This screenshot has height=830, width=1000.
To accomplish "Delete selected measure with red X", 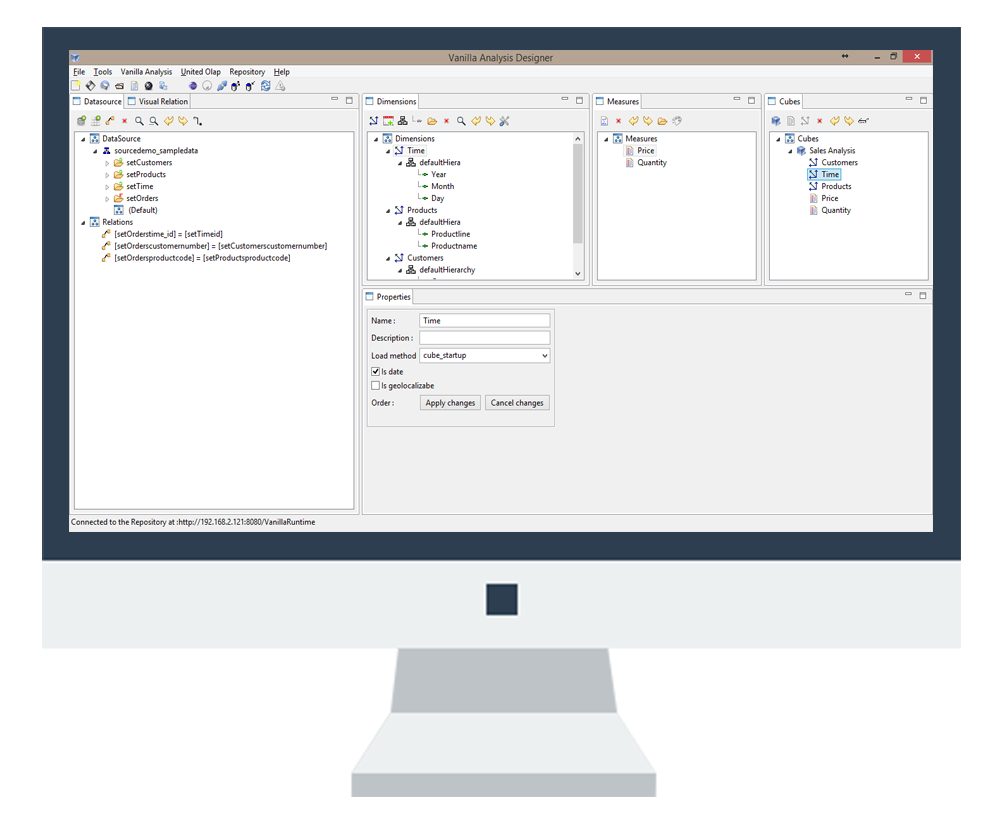I will (x=618, y=121).
